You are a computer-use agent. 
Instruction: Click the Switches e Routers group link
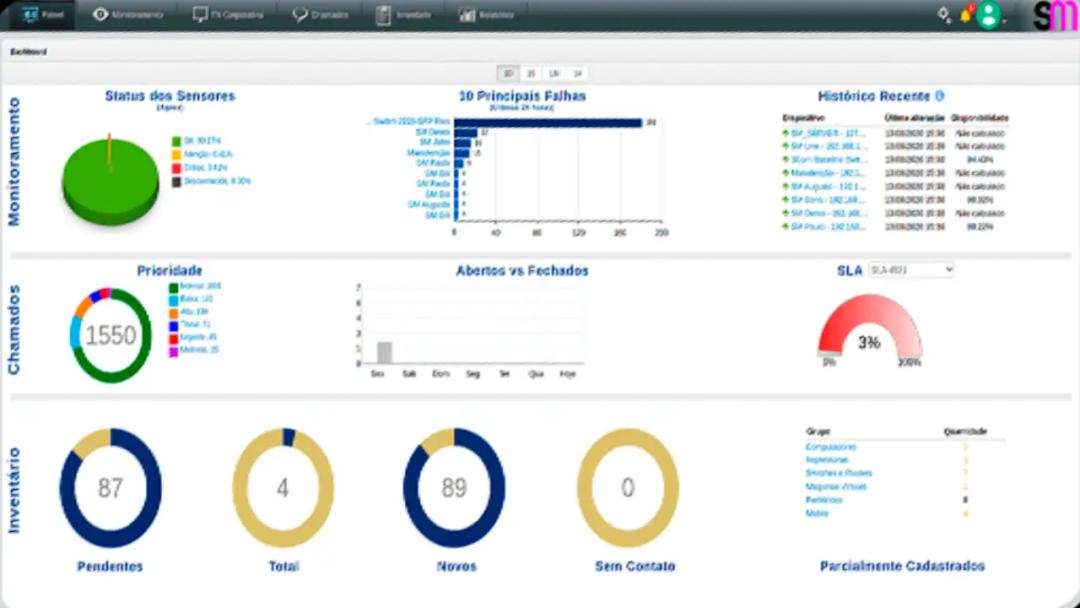coord(838,473)
